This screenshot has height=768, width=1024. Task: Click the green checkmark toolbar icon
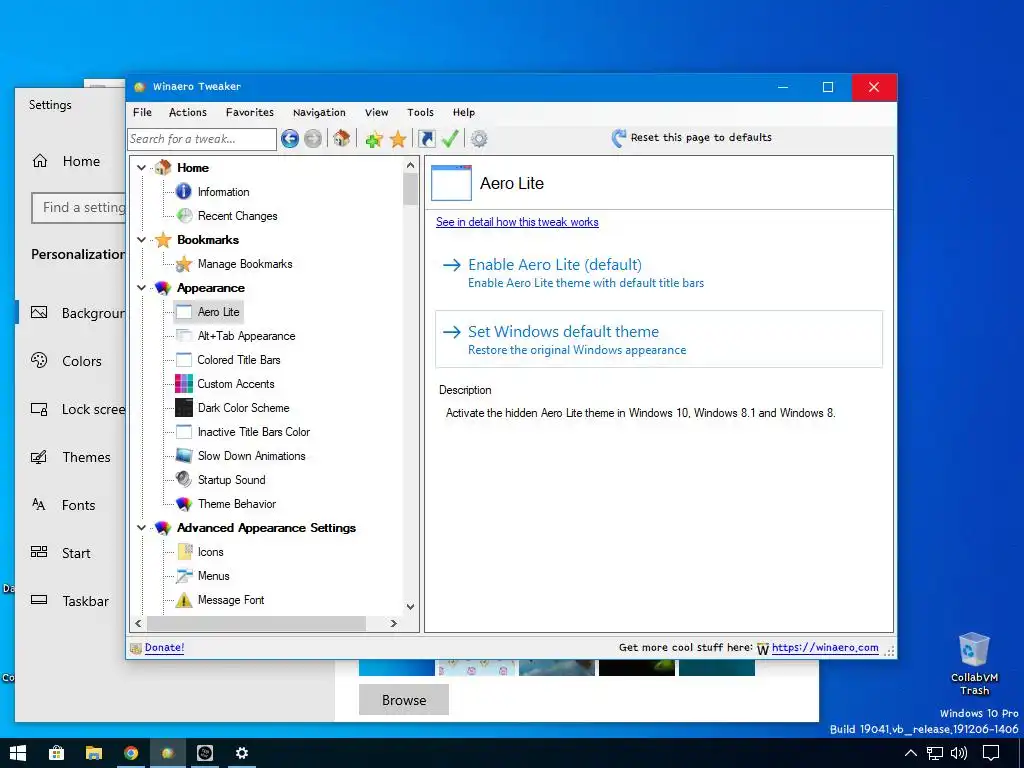(x=449, y=138)
